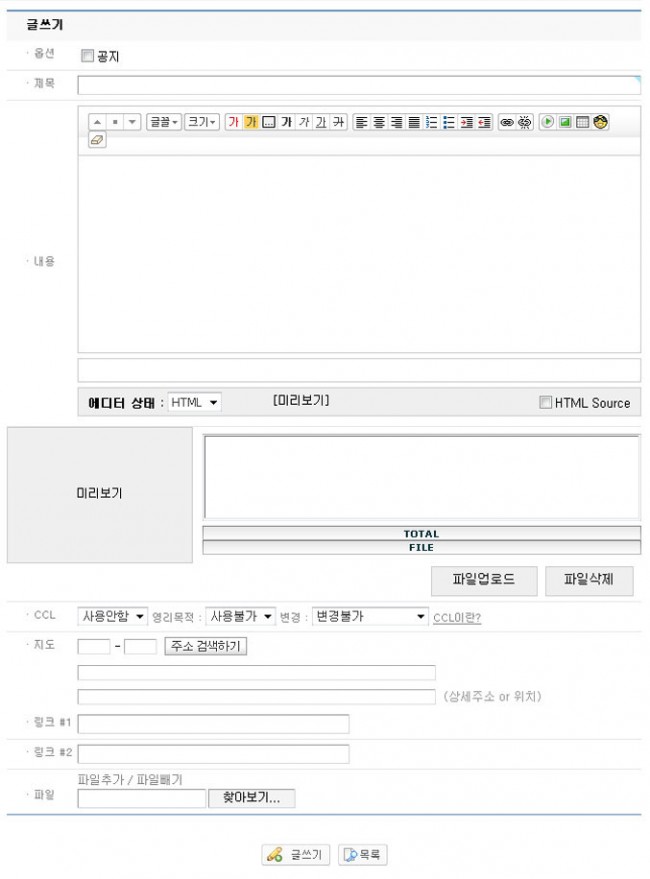Apply underline text formatting
The width and height of the screenshot is (650, 879).
pyautogui.click(x=321, y=122)
